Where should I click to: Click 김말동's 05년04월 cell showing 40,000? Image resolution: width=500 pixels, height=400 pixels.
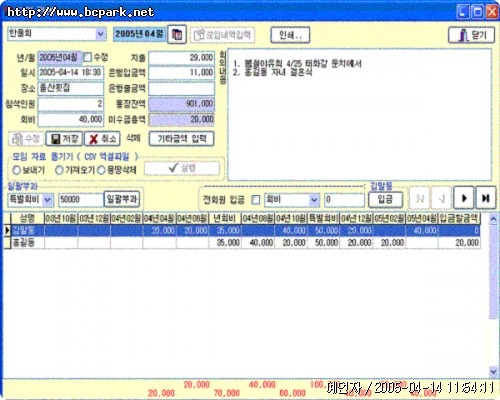[422, 230]
